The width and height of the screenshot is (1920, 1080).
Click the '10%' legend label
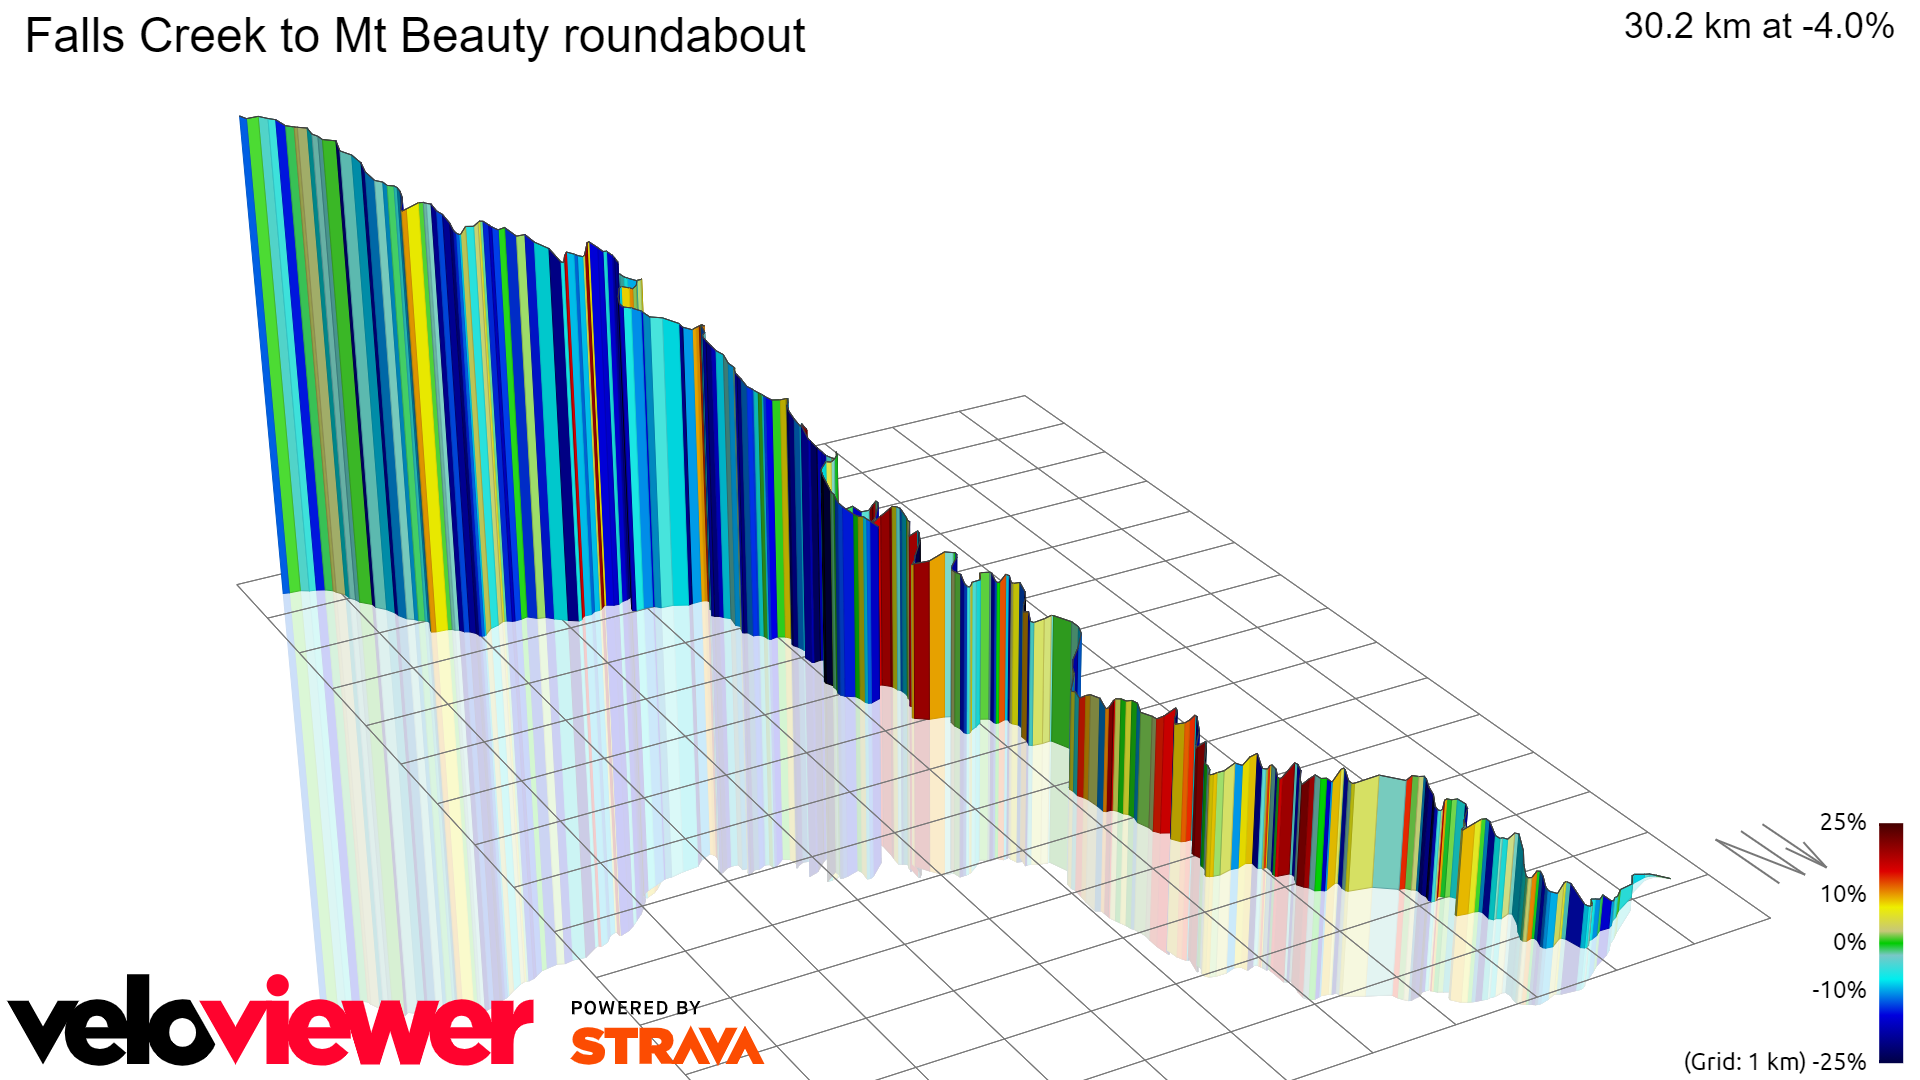pos(1843,894)
